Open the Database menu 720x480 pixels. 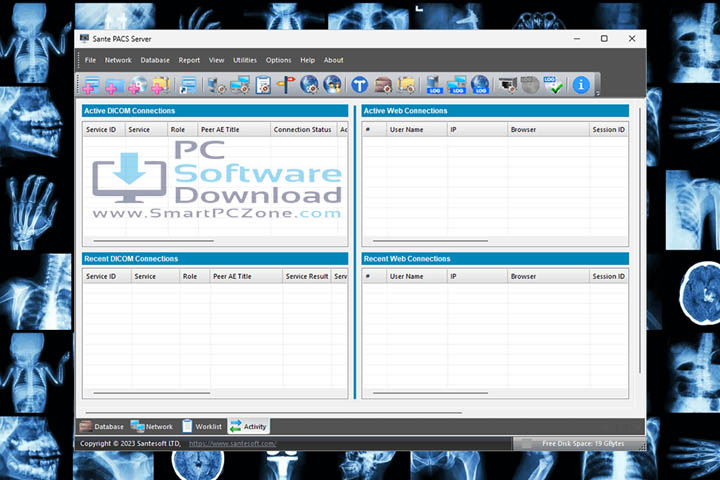[x=155, y=60]
